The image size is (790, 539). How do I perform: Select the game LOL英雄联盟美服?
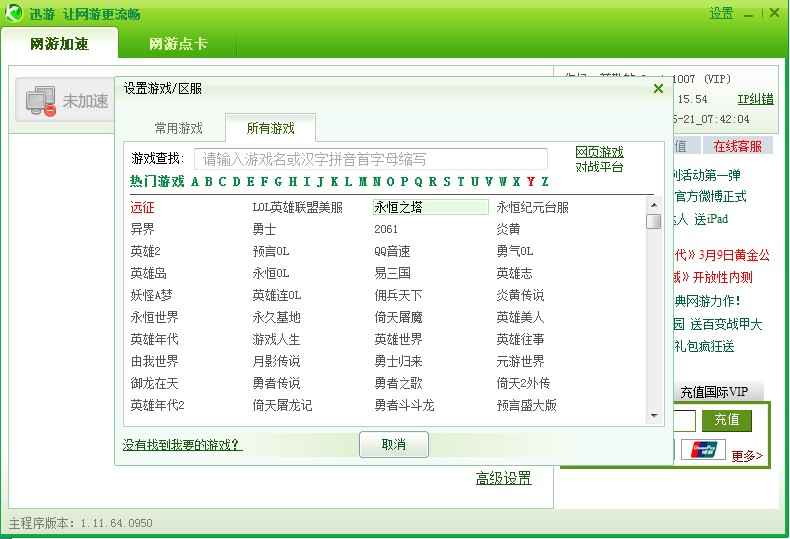point(298,207)
